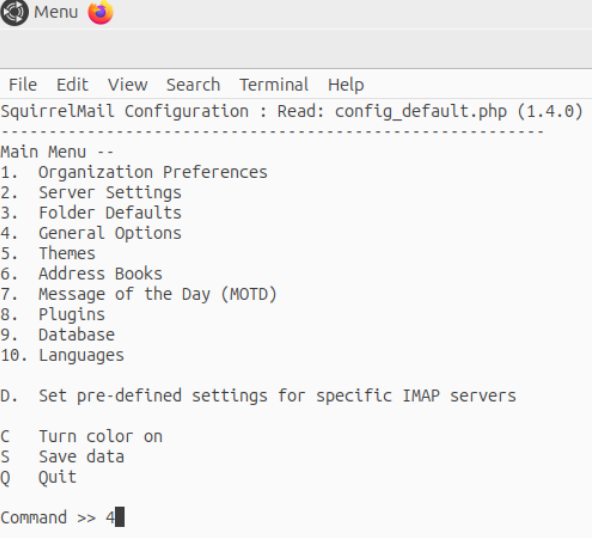Open the Terminal menu
The width and height of the screenshot is (592, 538).
click(x=274, y=85)
